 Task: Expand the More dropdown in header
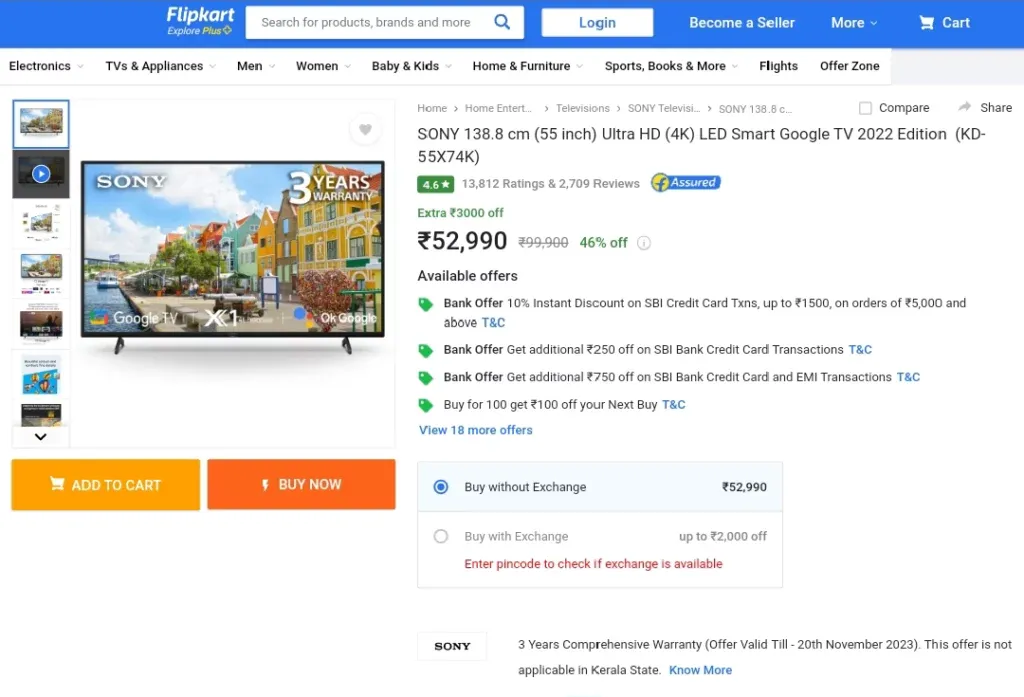pyautogui.click(x=854, y=23)
